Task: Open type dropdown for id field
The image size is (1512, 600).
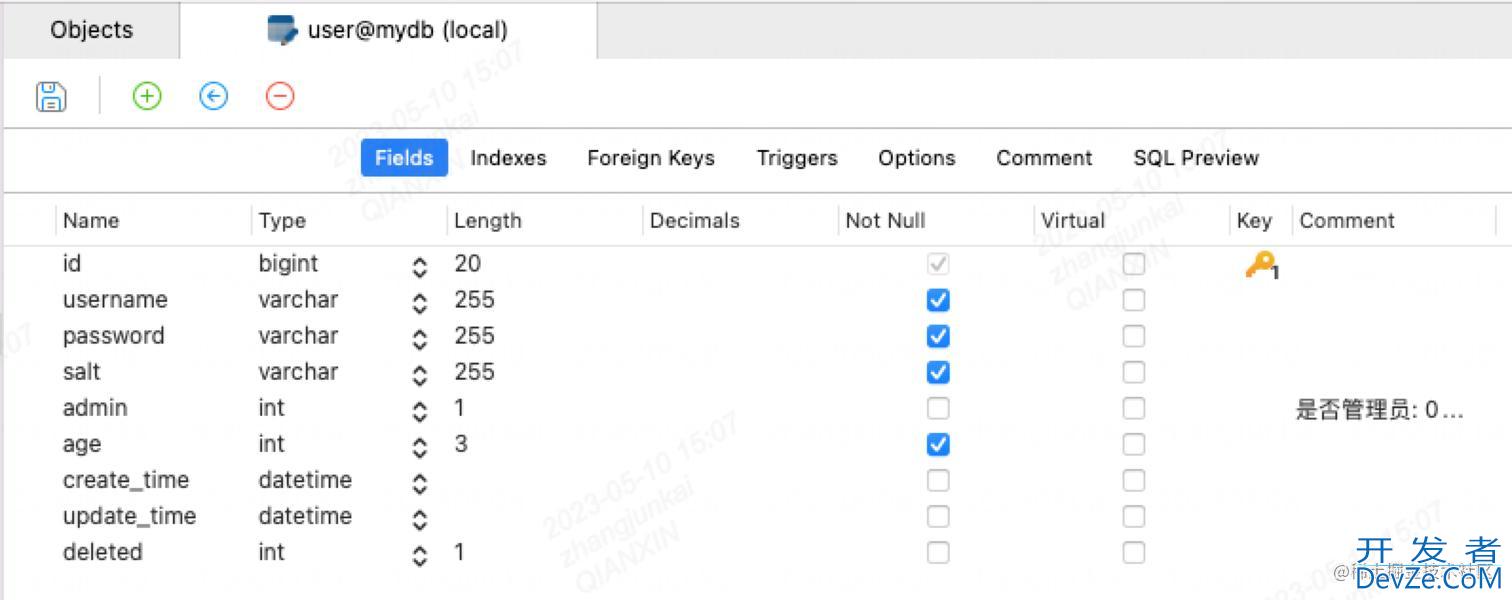Action: pyautogui.click(x=420, y=266)
